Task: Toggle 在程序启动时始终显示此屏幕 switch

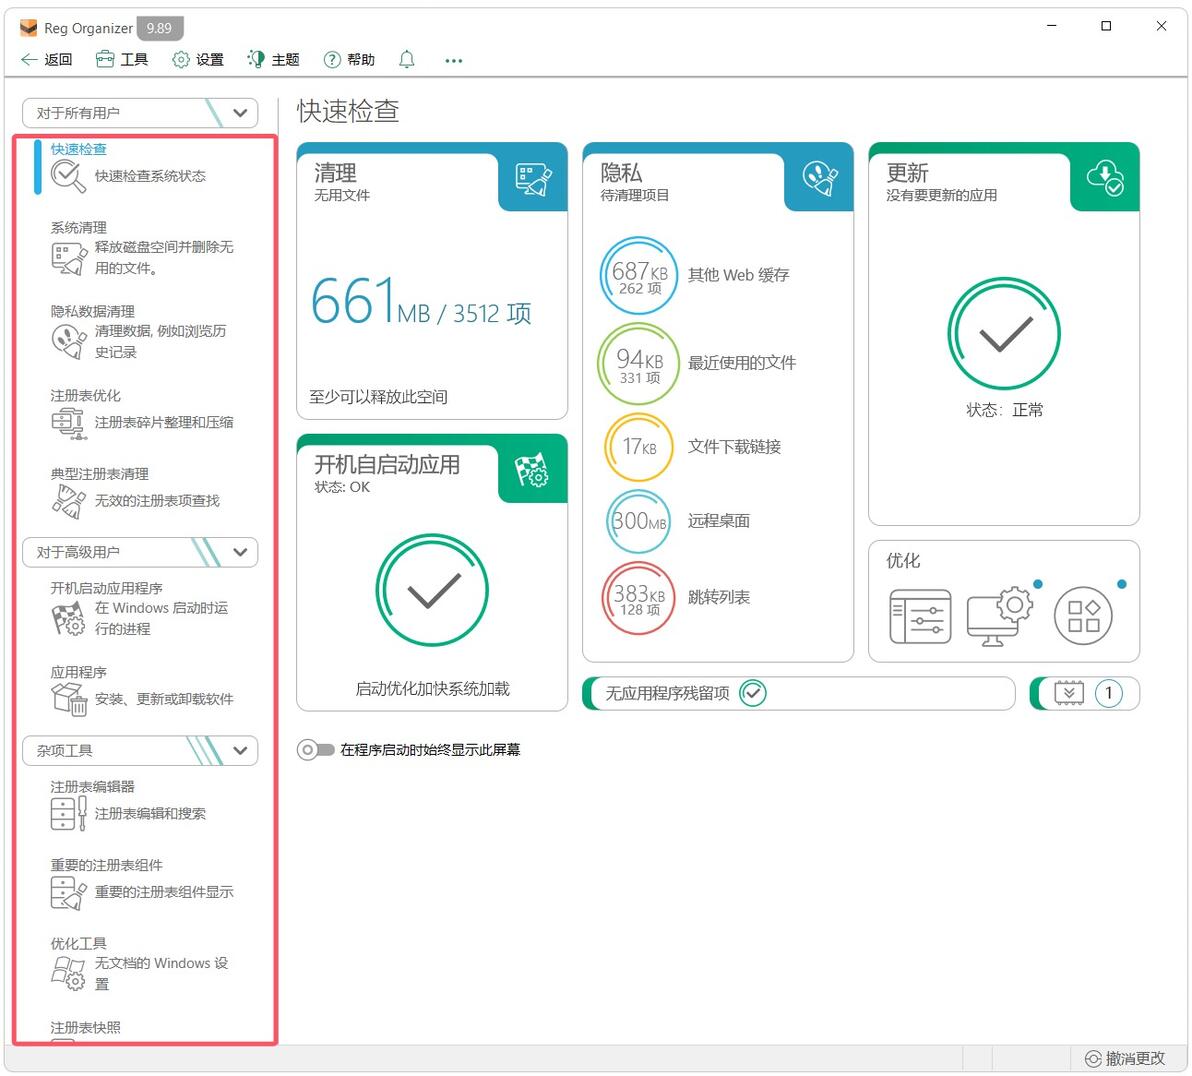Action: pyautogui.click(x=315, y=750)
